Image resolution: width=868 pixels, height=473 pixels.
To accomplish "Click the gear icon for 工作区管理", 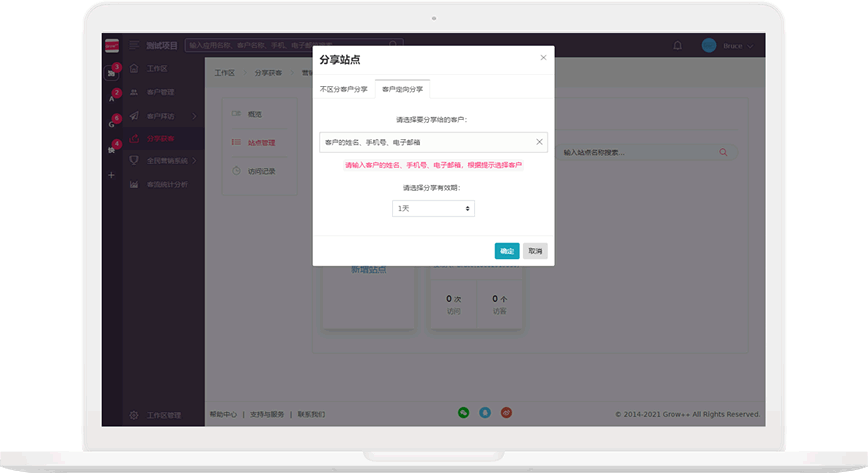I will click(x=134, y=414).
